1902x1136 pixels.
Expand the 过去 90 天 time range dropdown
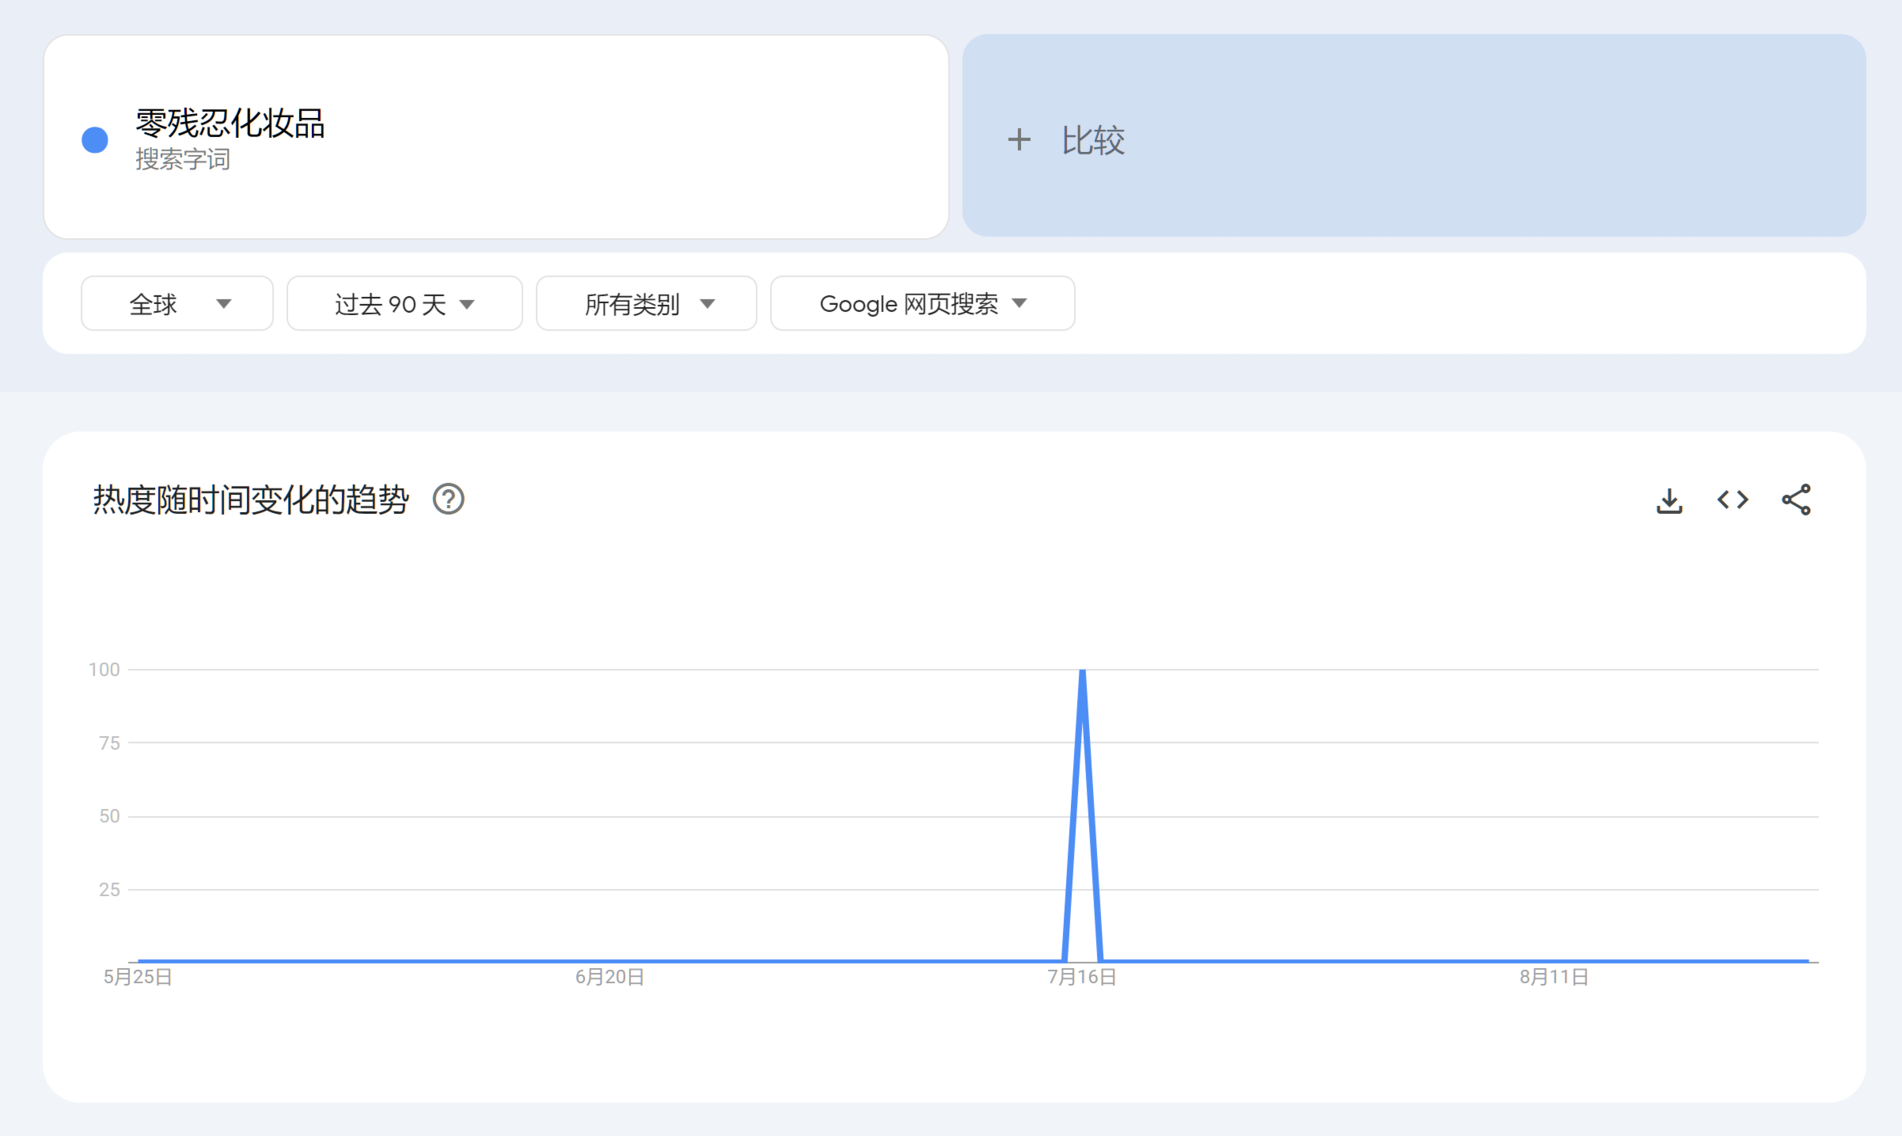(404, 304)
